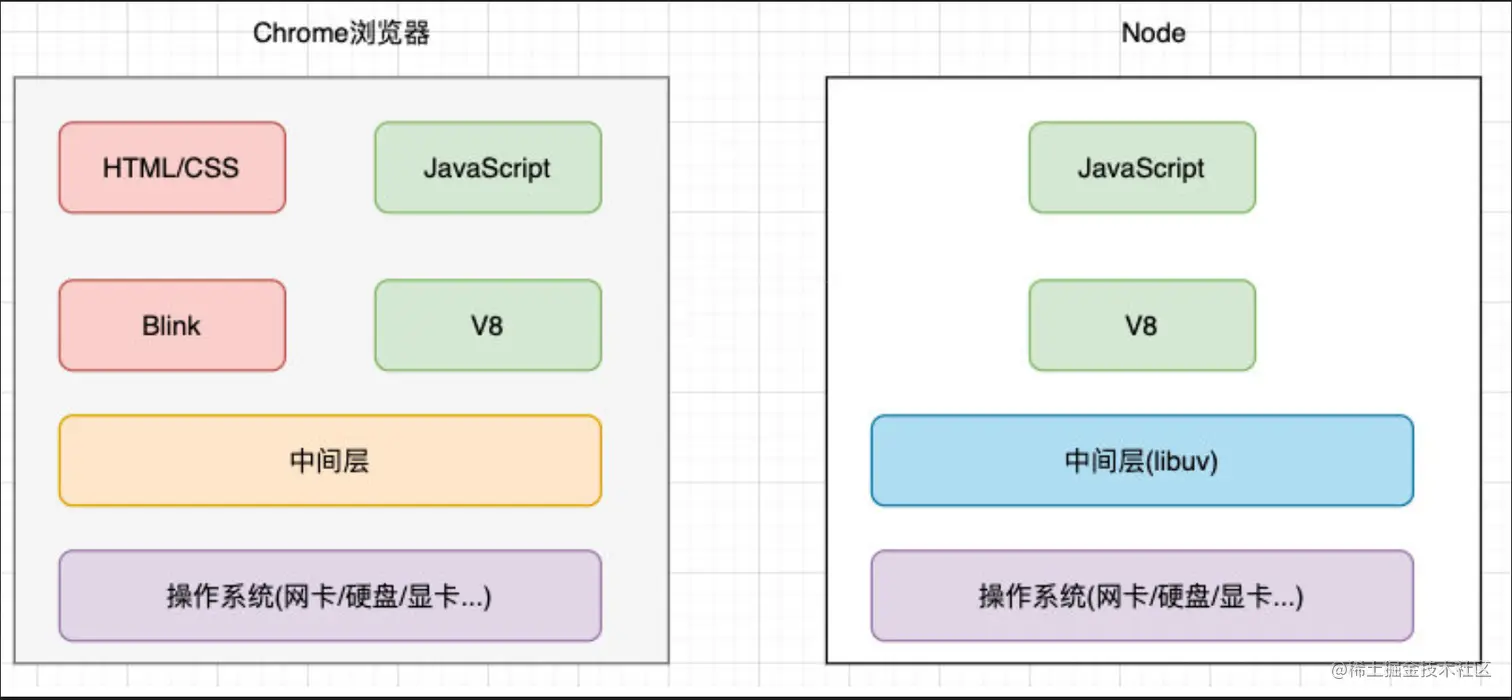
Task: Click the 操作系统 box in Node diagram
Action: coord(1142,596)
